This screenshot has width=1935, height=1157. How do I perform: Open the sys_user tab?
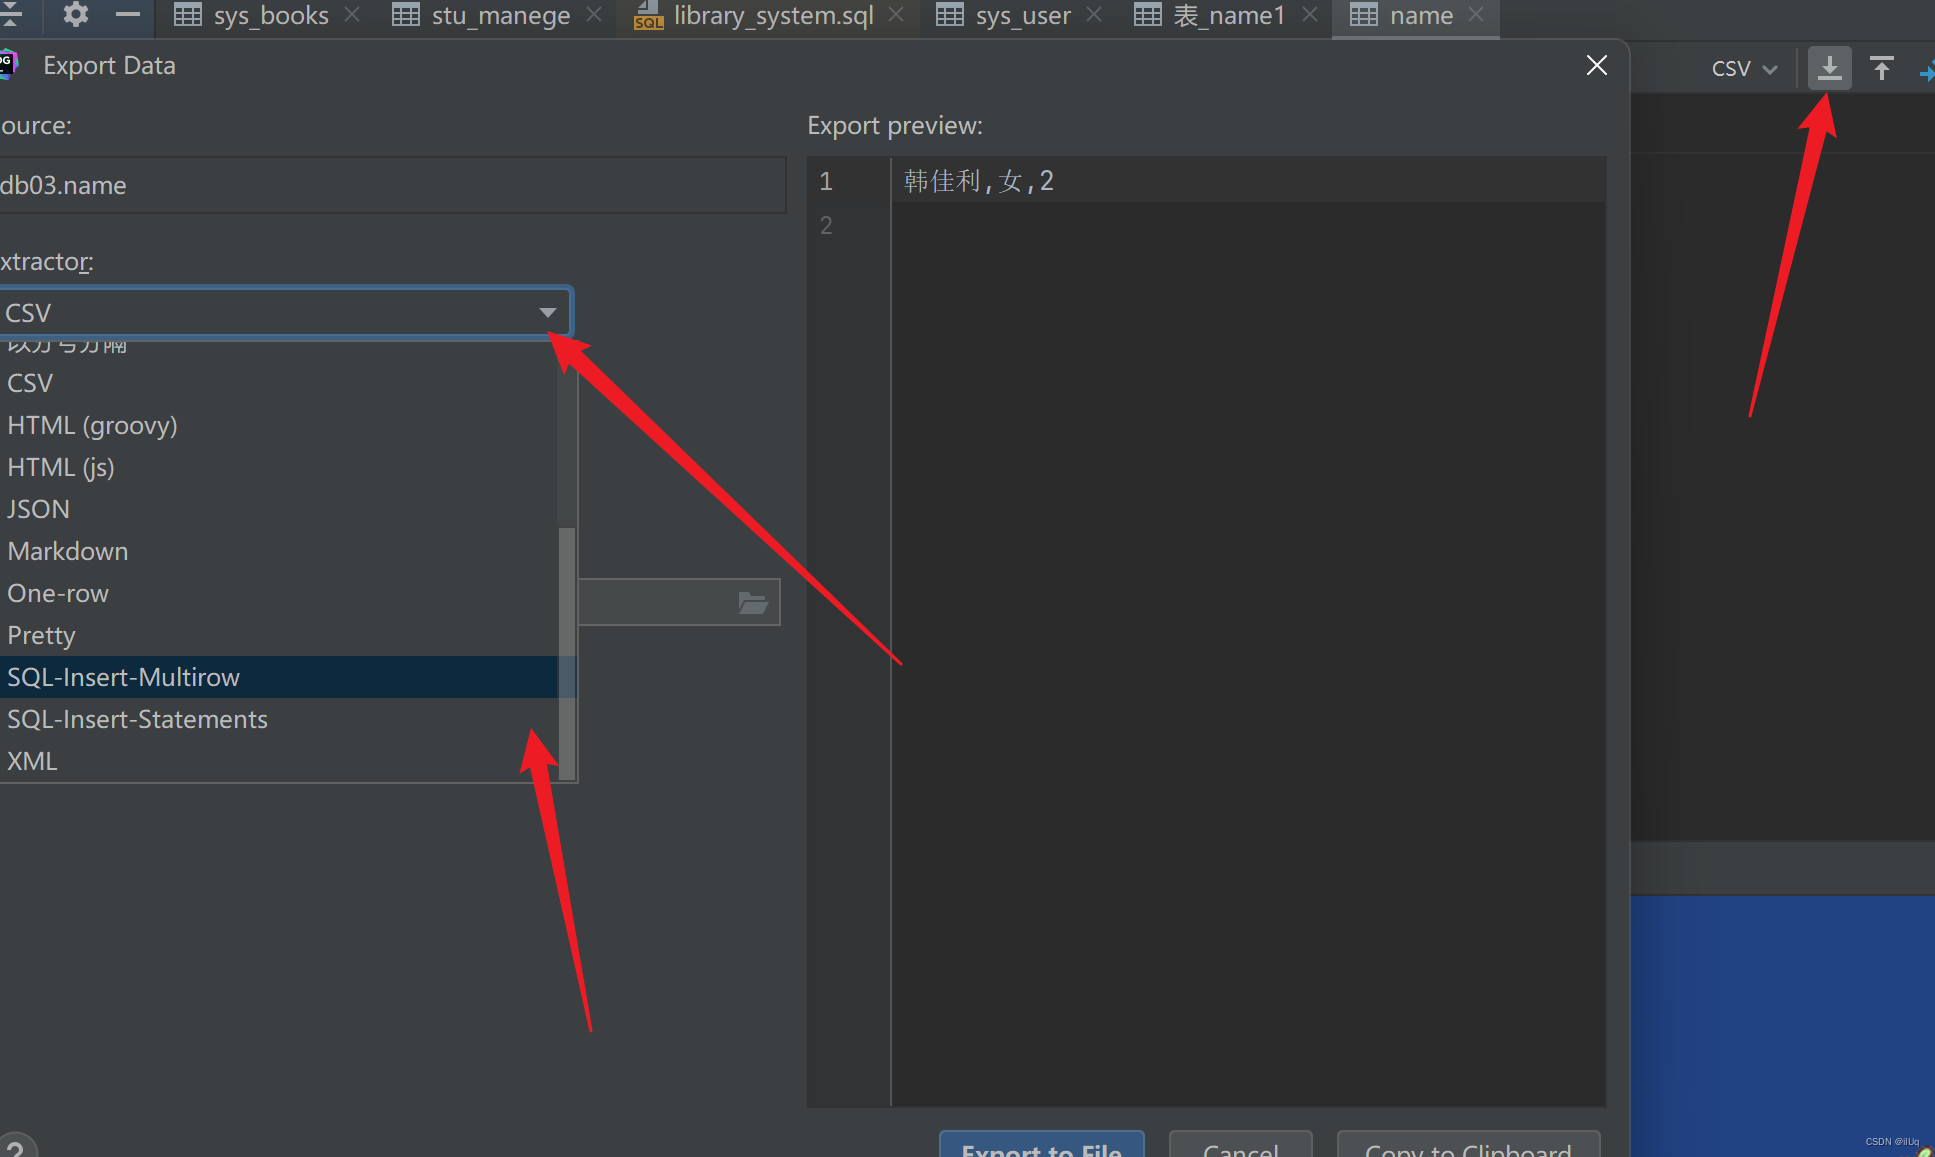[x=1003, y=15]
